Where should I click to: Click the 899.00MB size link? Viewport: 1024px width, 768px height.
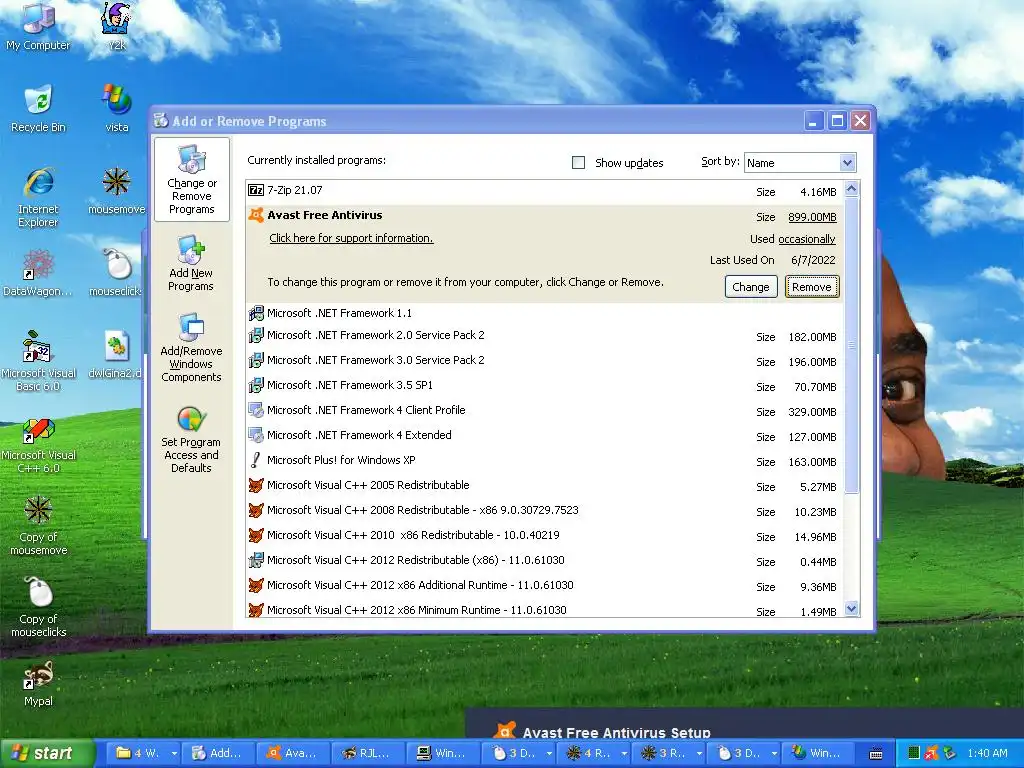pyautogui.click(x=812, y=217)
